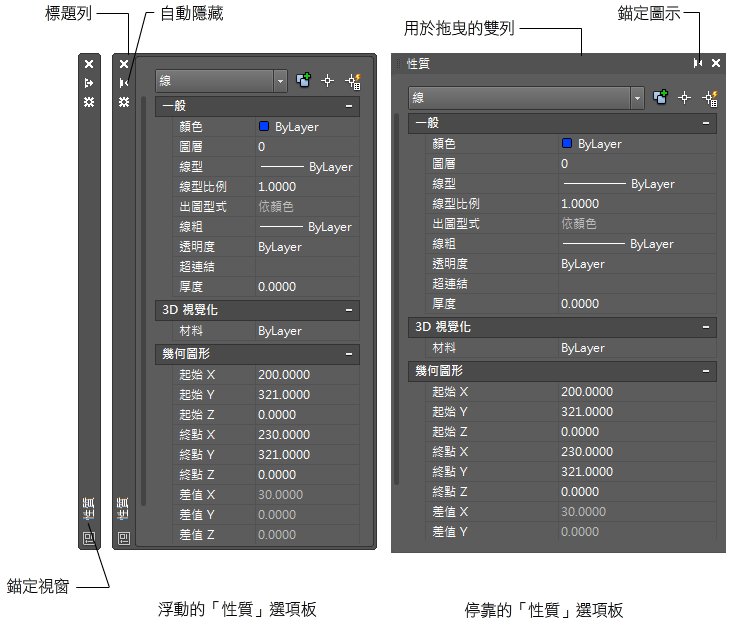Click the vertical scrollbar of docked palette

point(397,299)
